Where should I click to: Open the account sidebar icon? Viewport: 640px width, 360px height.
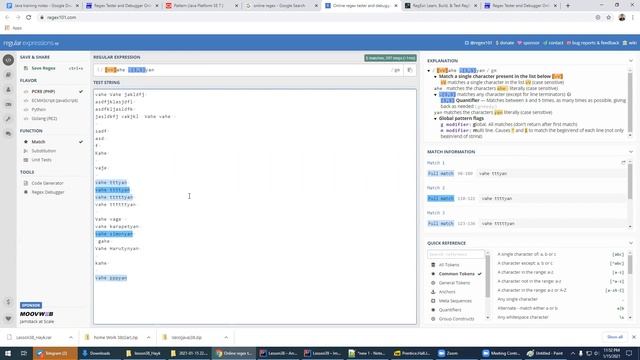[x=8, y=90]
